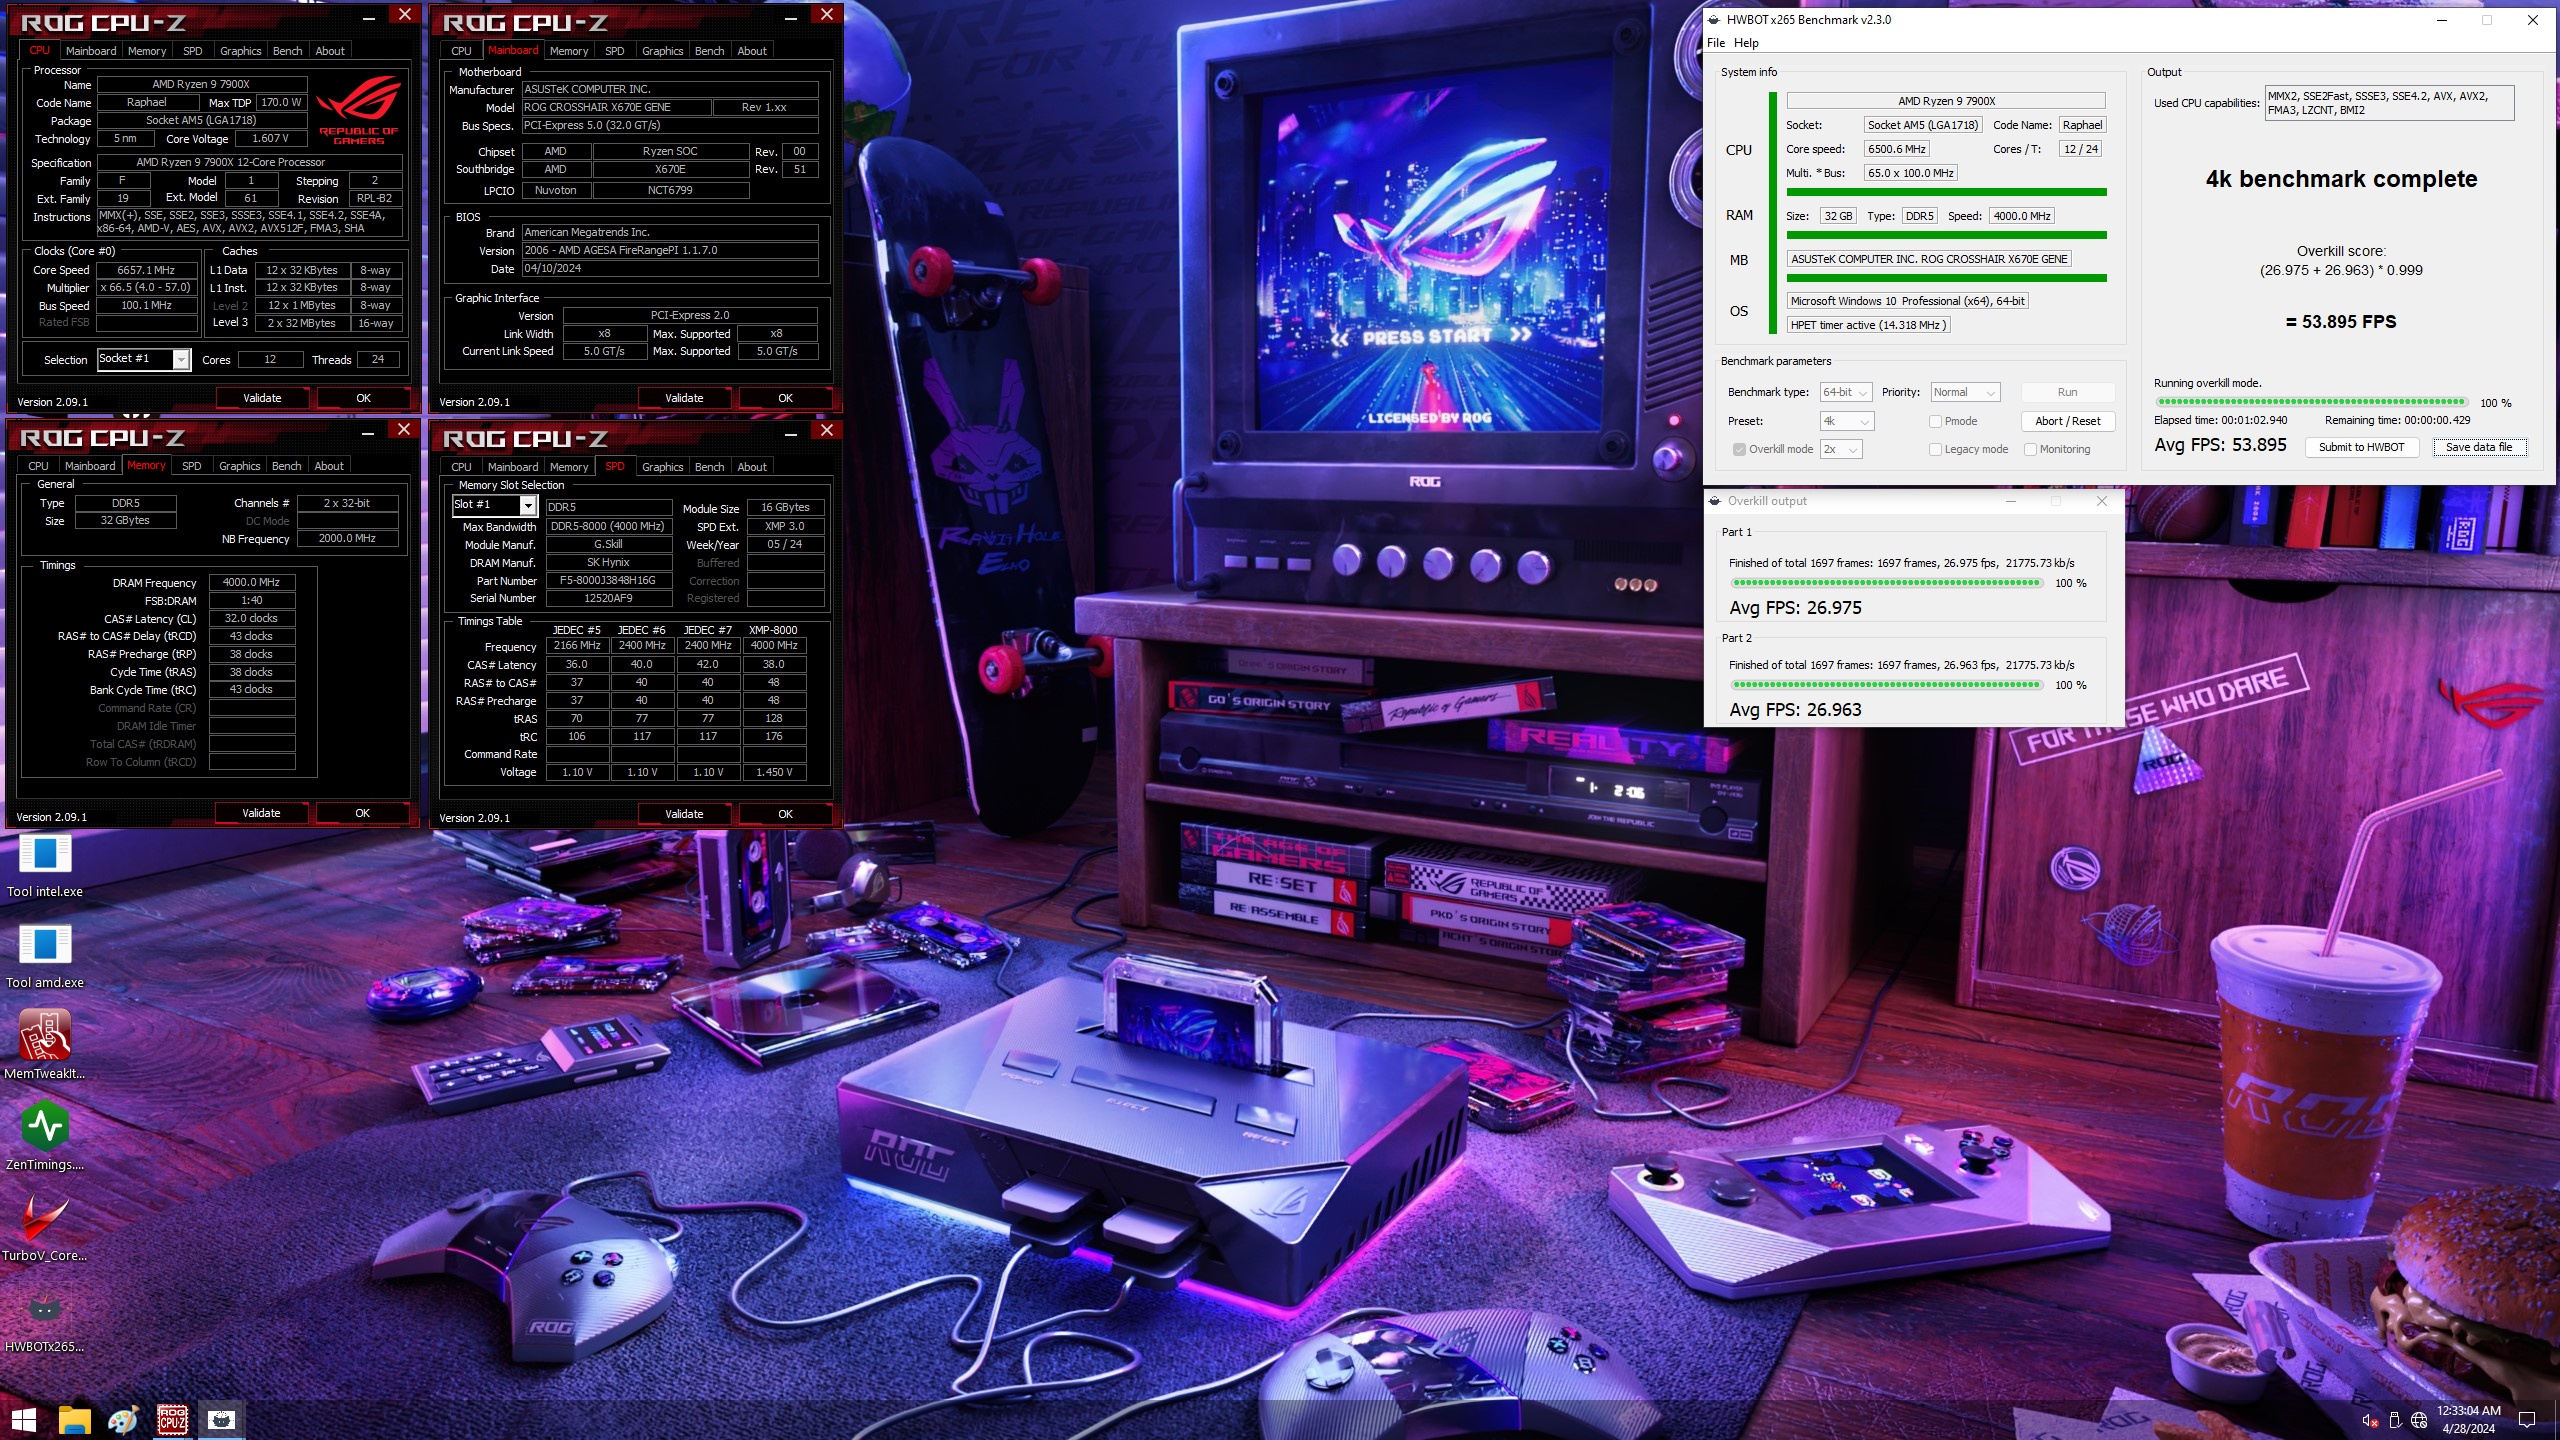Switch to About tab in SPD window
Viewport: 2560px width, 1440px height.
[752, 467]
